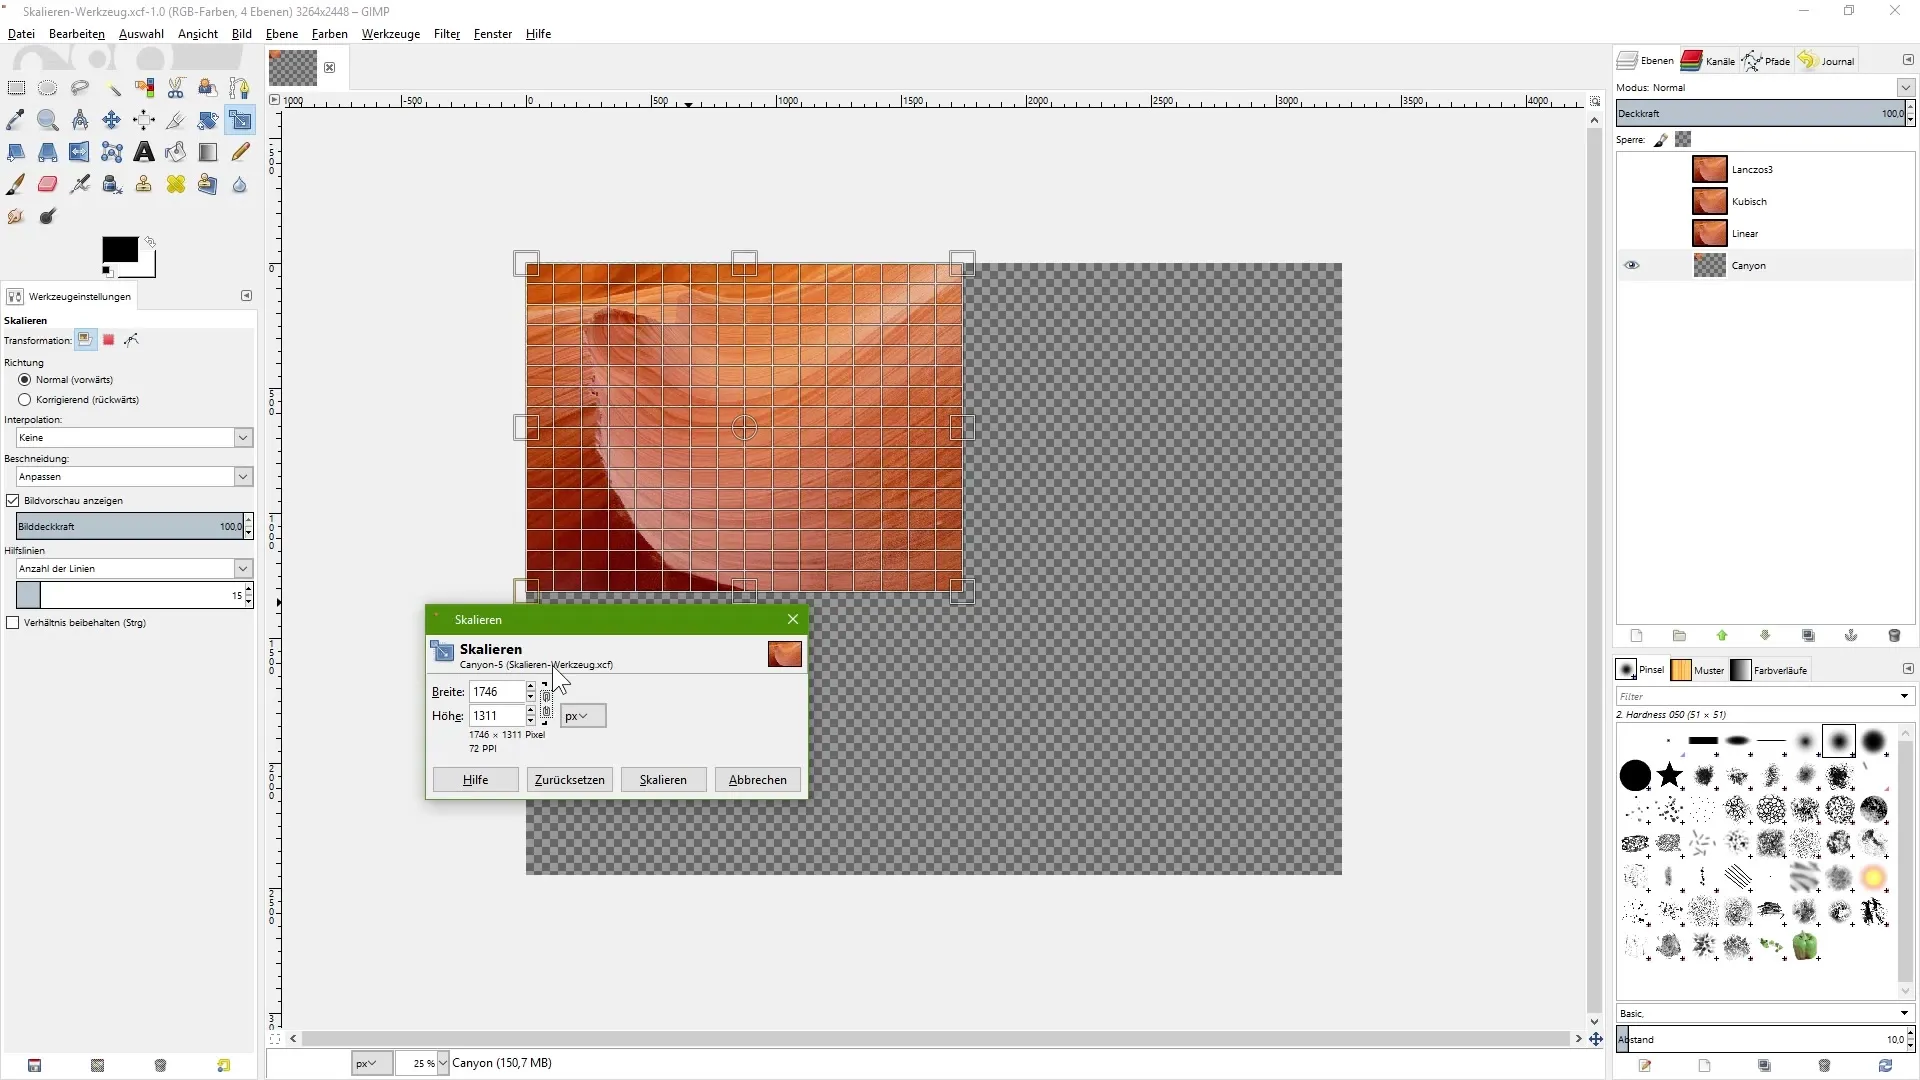
Task: Open the Interpolation dropdown
Action: coord(134,437)
